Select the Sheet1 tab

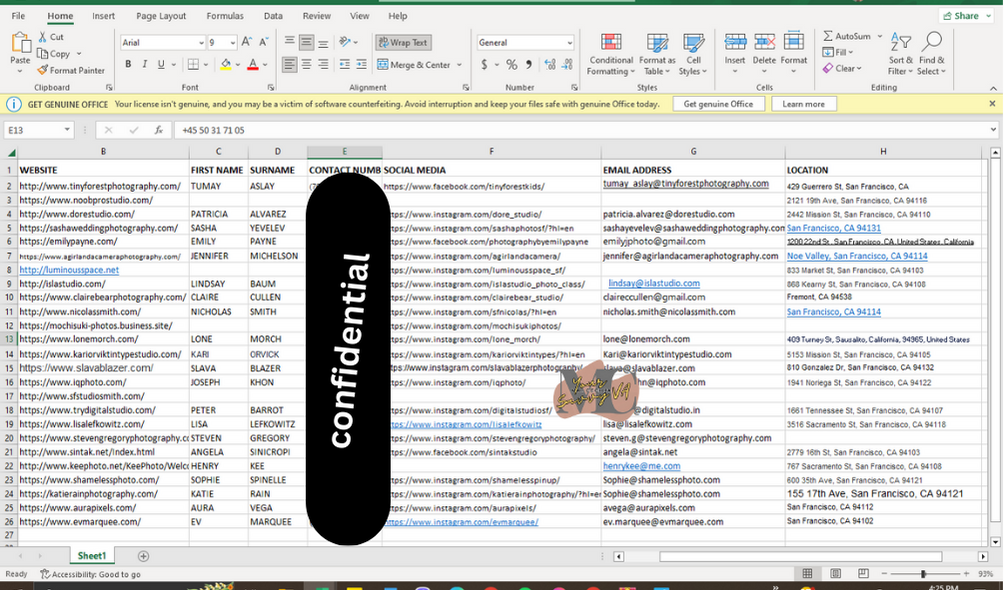tap(92, 556)
